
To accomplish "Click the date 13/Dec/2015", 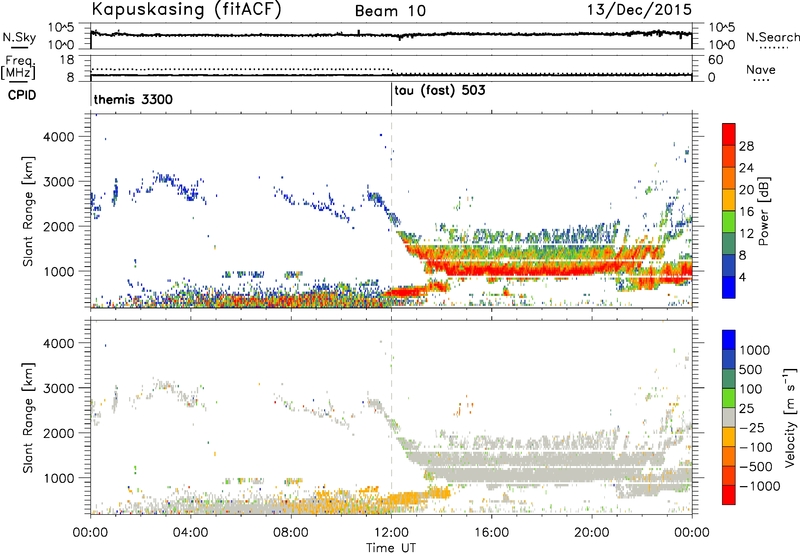I will click(639, 9).
